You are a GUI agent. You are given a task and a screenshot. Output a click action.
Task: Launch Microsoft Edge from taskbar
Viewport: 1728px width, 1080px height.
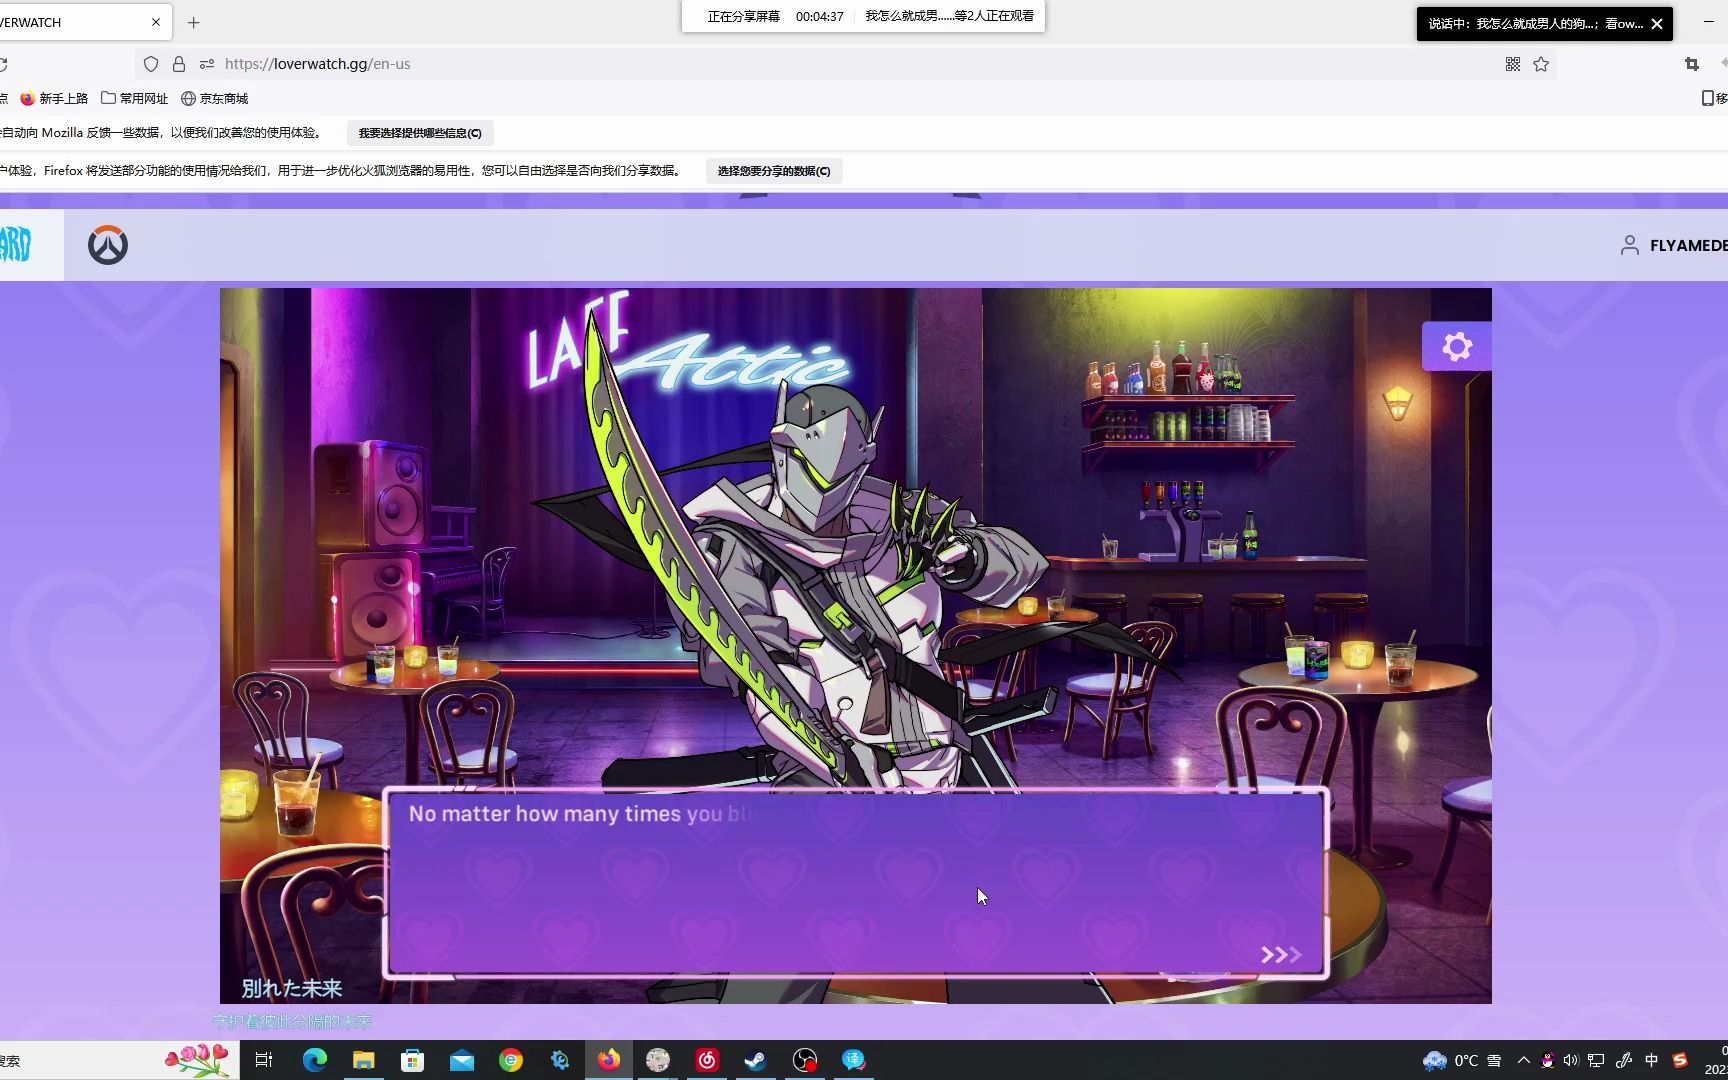click(x=314, y=1060)
